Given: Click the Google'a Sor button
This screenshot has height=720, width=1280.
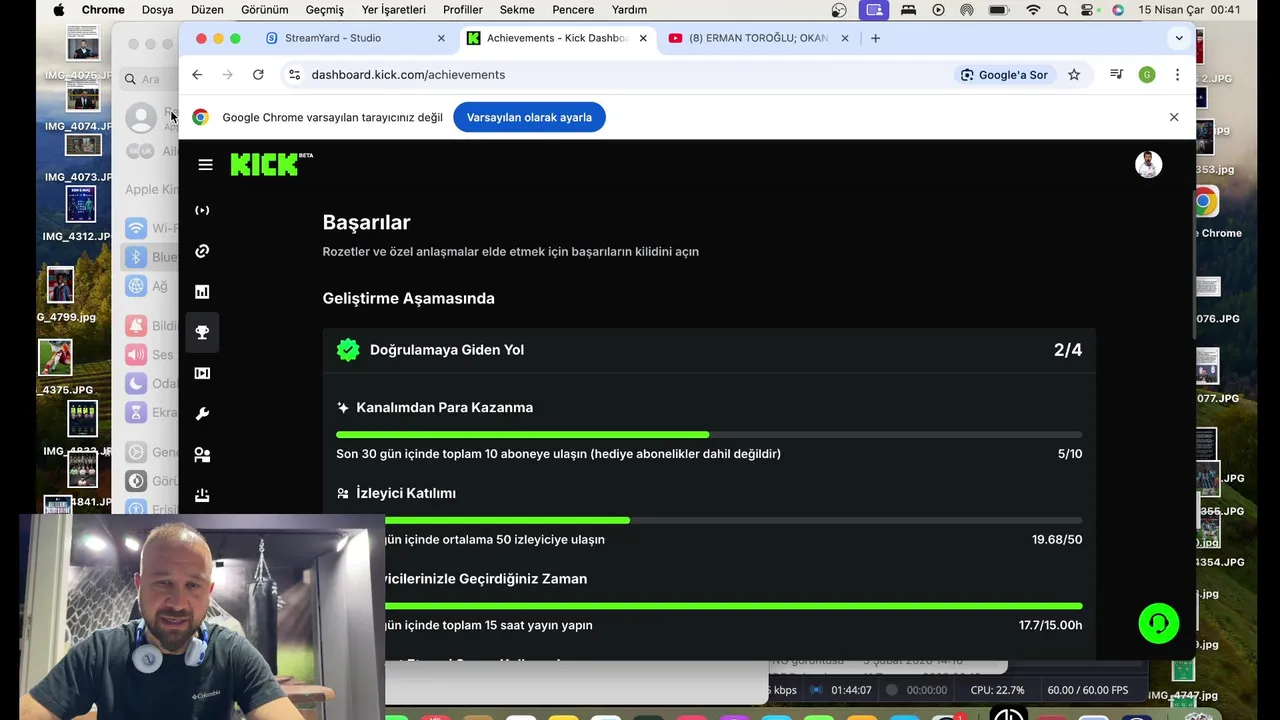Looking at the screenshot, I should coord(1004,75).
